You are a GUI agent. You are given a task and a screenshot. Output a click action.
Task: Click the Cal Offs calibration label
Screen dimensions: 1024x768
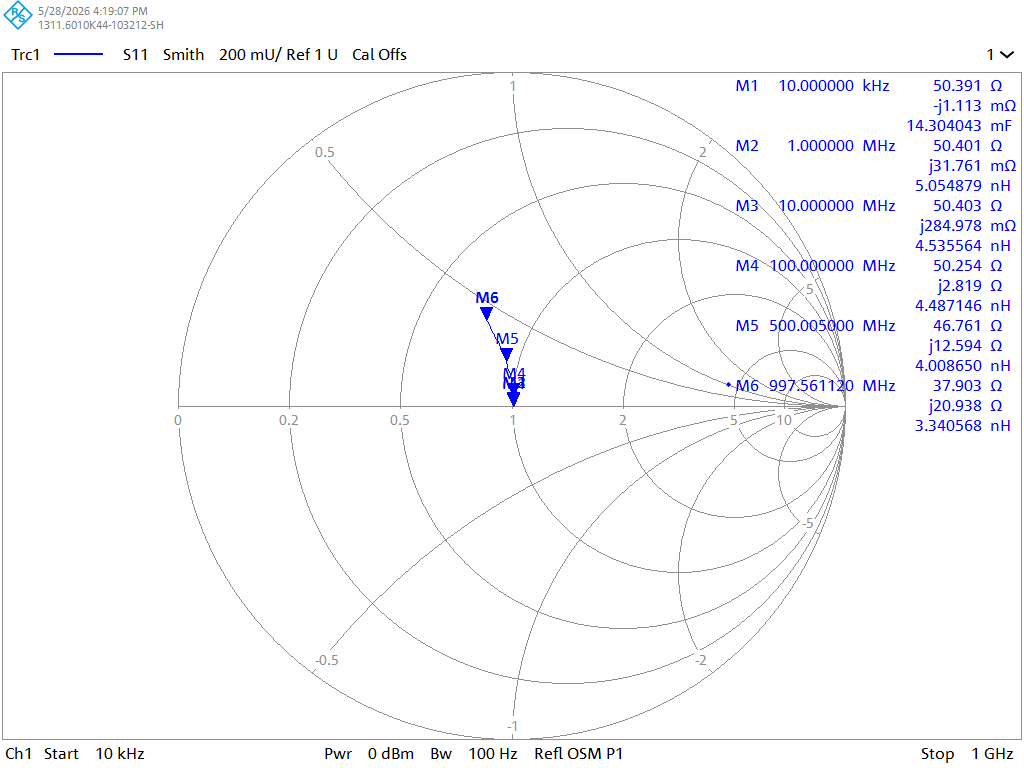tap(379, 55)
